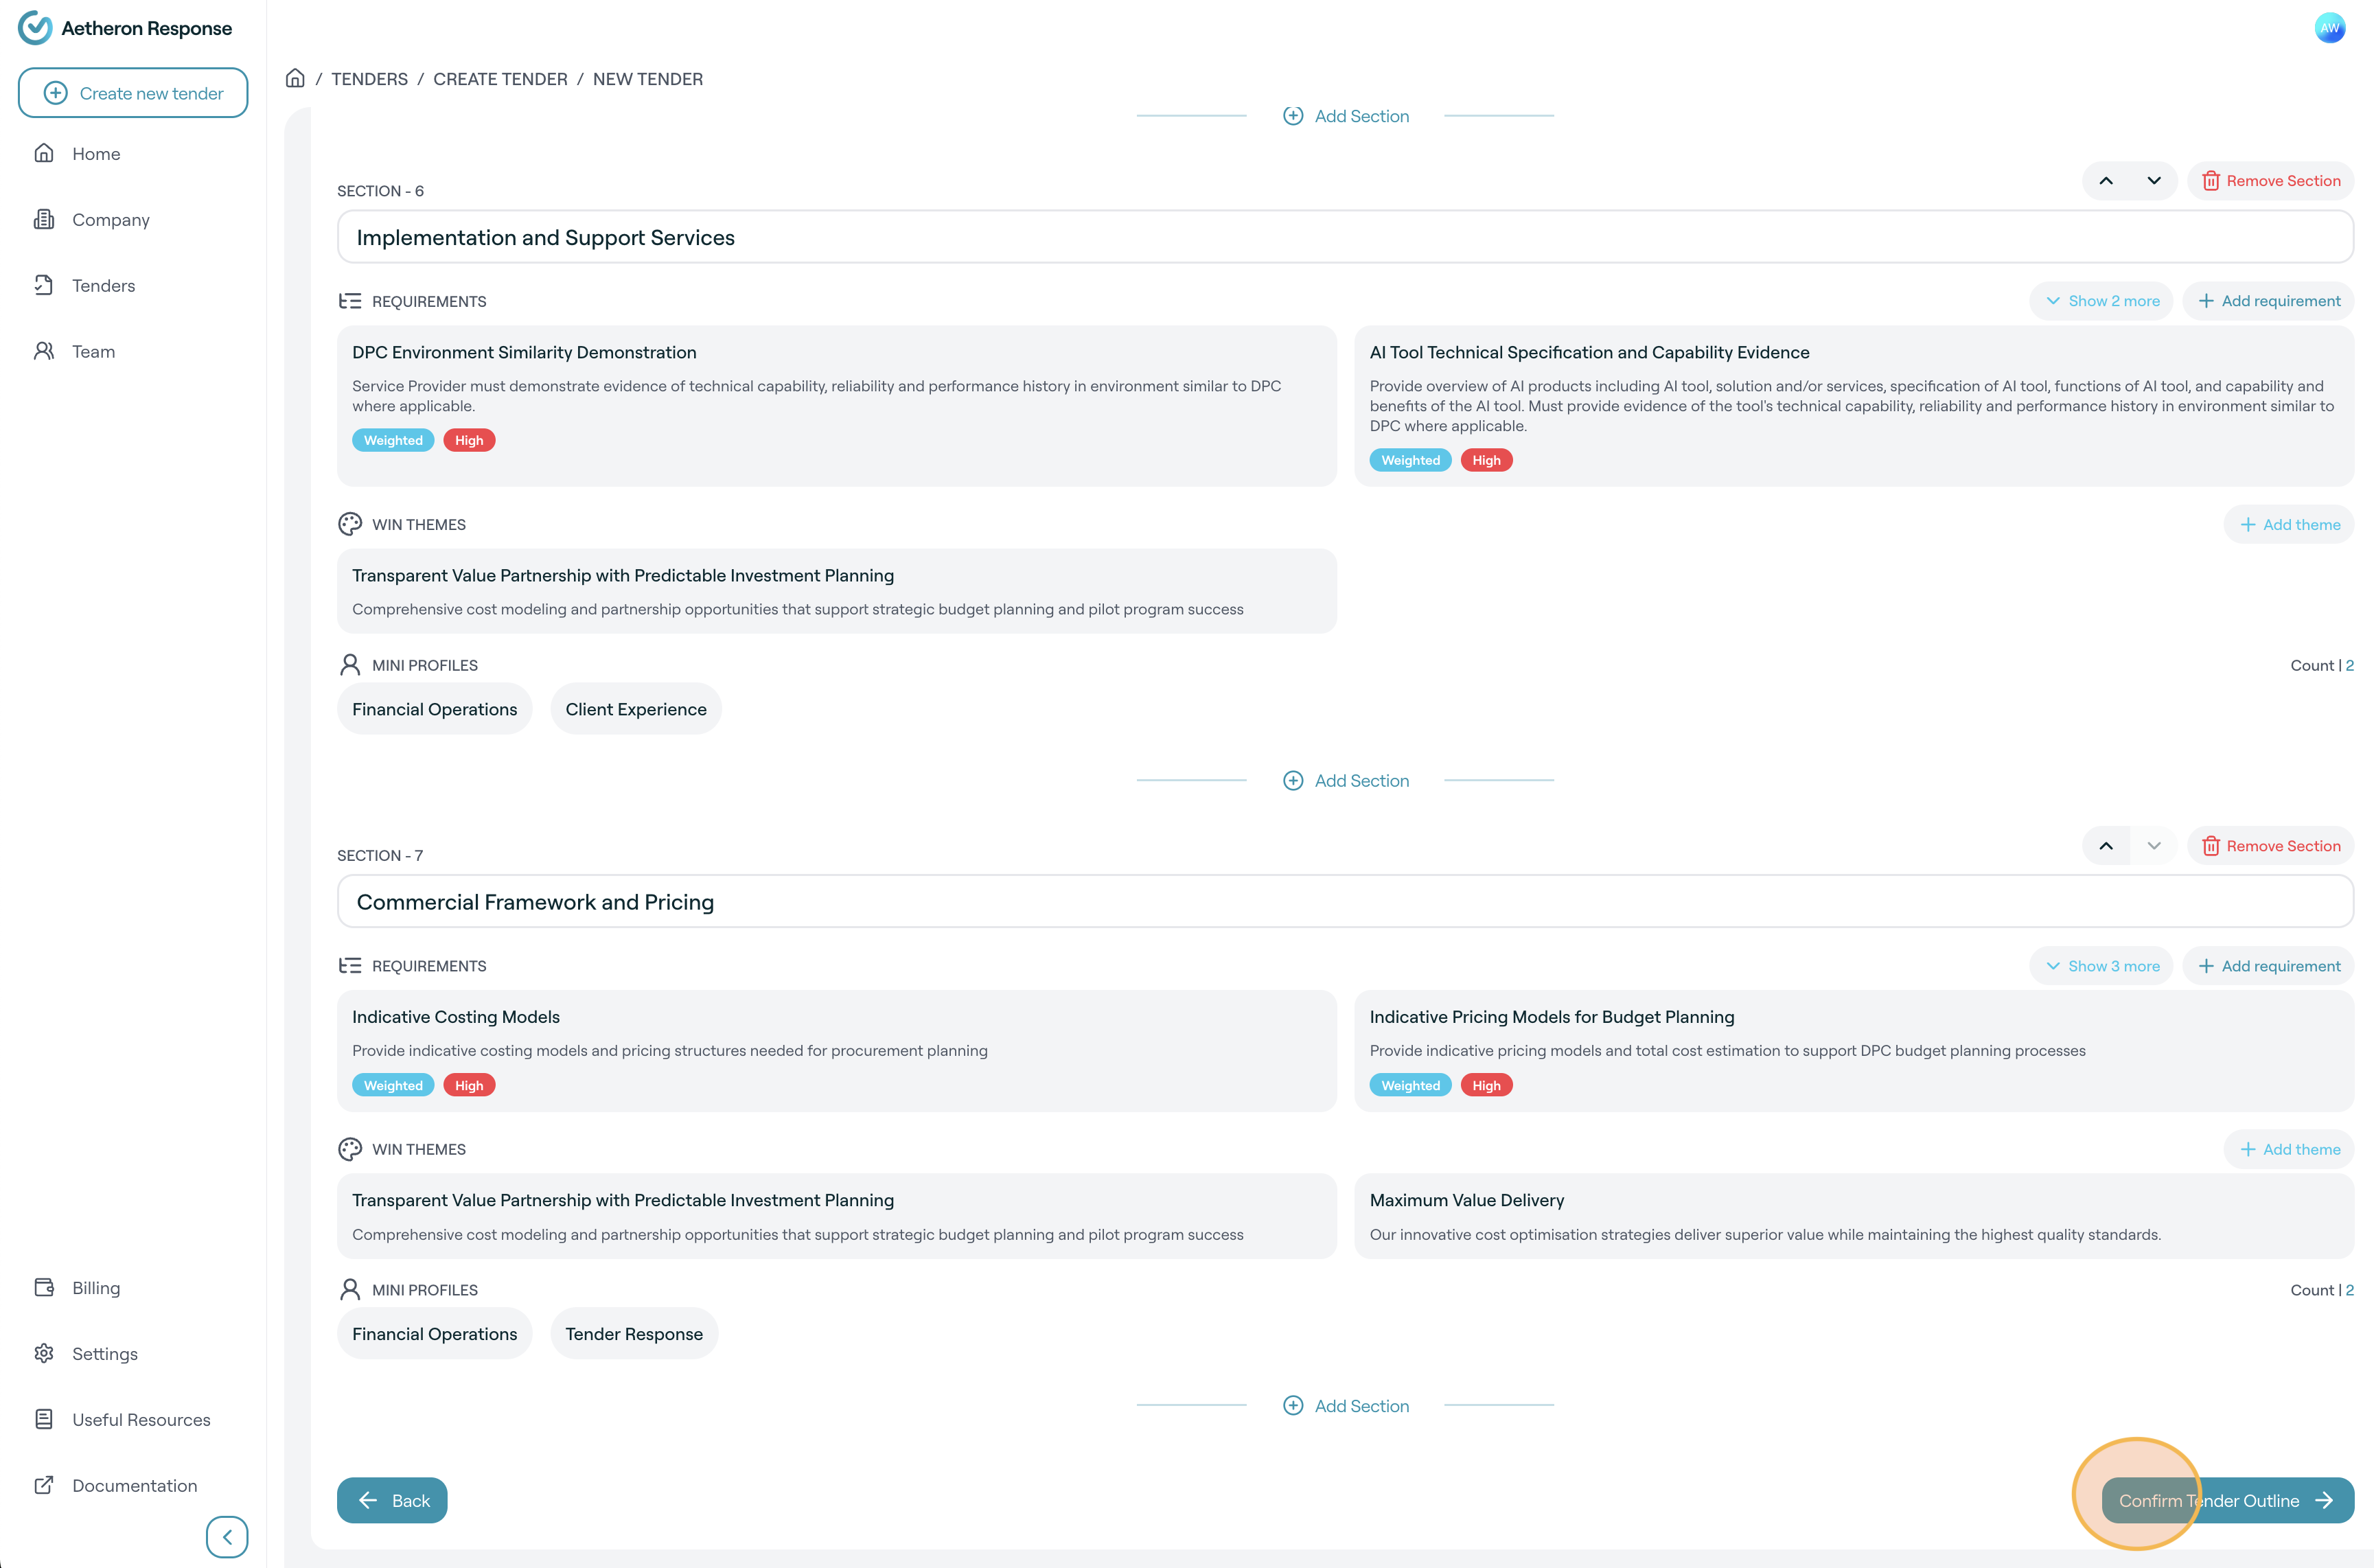Viewport: 2374px width, 1568px height.
Task: Remove Section 7 using trash button
Action: [x=2270, y=846]
